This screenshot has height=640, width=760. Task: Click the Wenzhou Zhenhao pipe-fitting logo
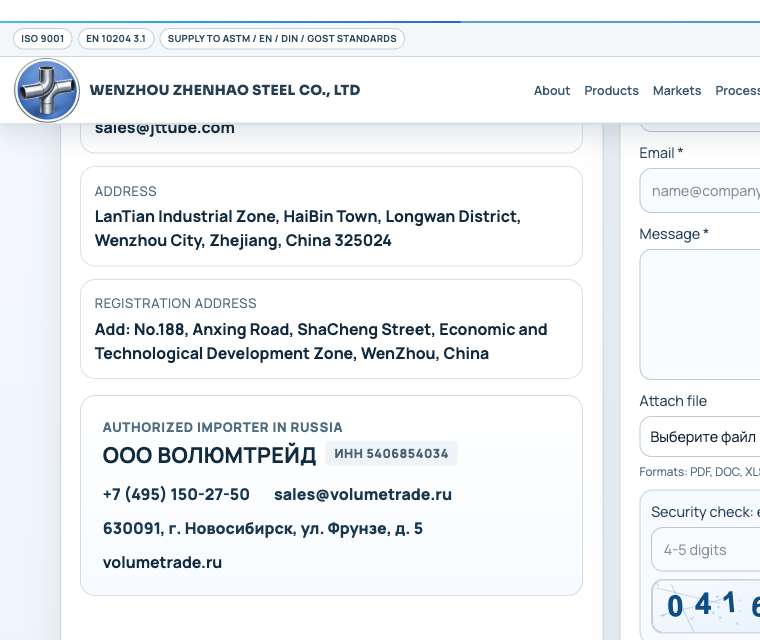click(x=47, y=90)
